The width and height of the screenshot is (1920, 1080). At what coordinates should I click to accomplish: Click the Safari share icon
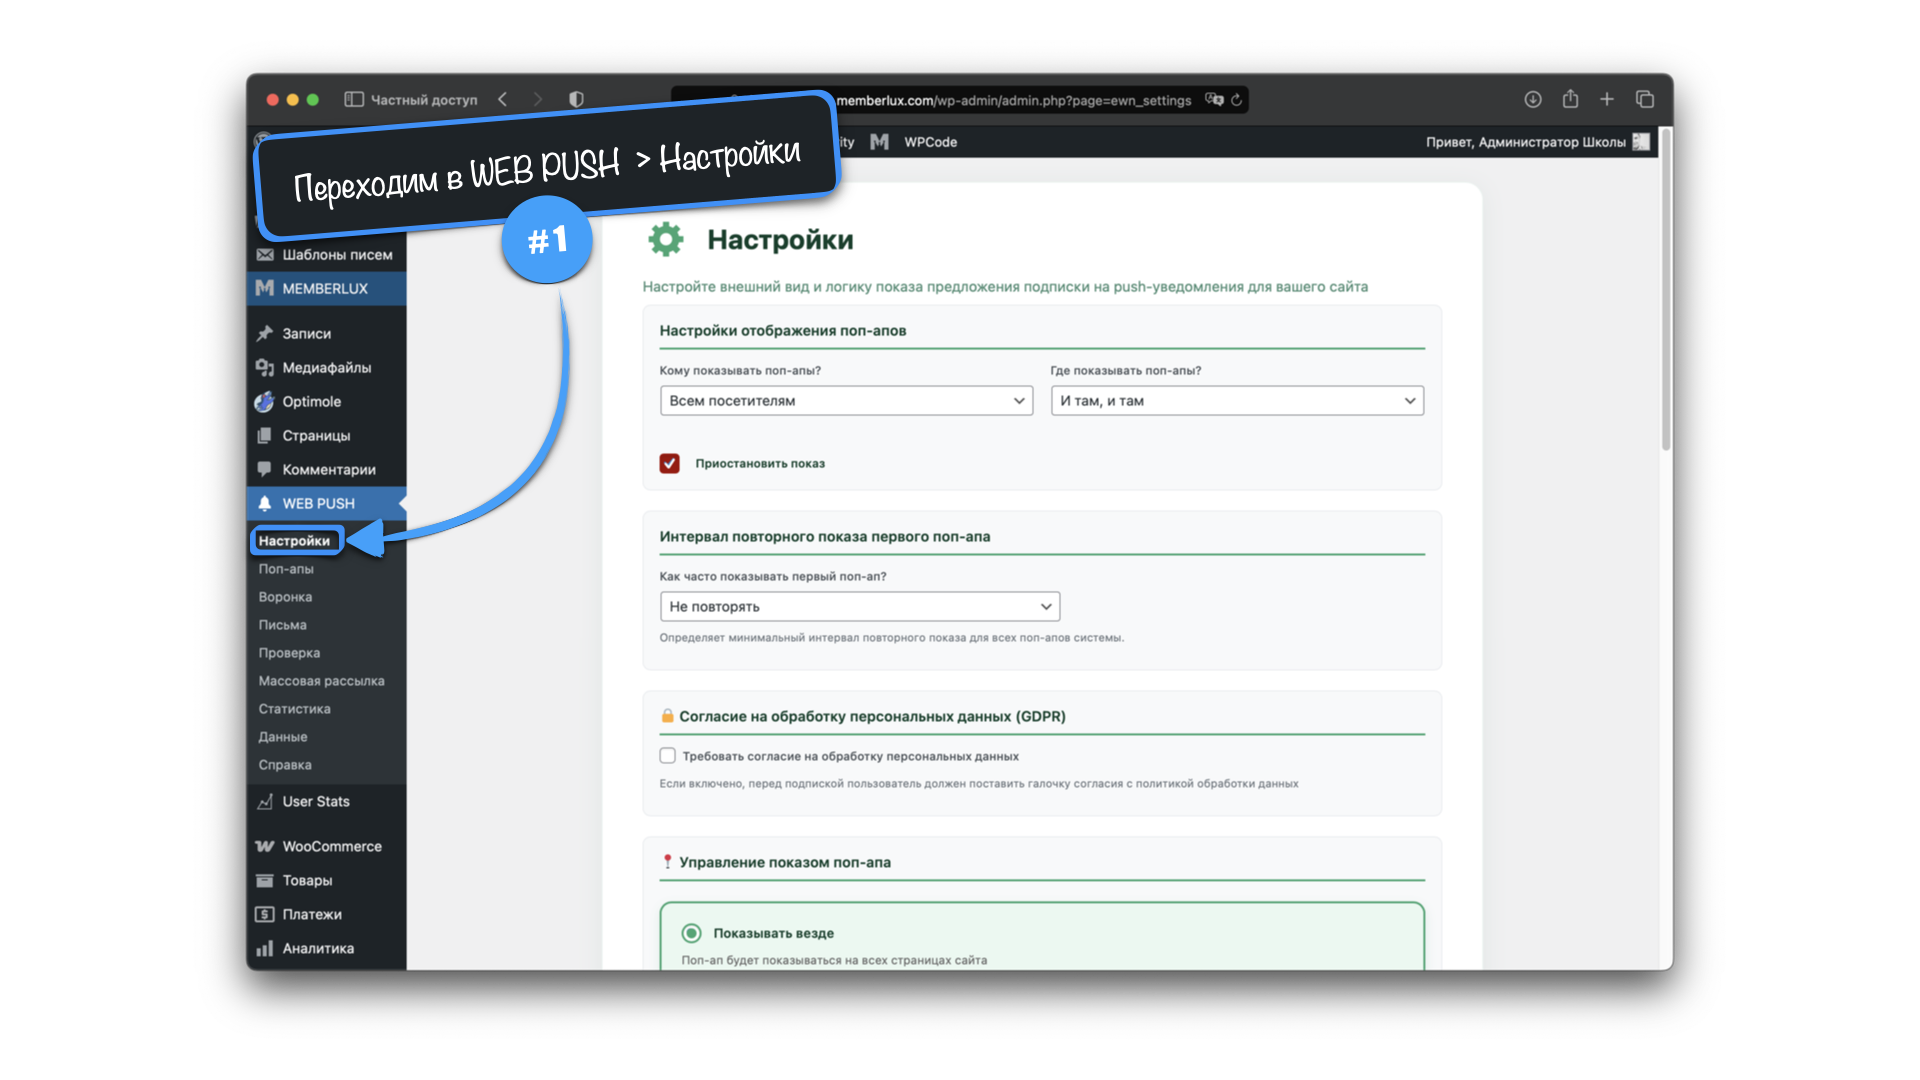click(x=1570, y=99)
